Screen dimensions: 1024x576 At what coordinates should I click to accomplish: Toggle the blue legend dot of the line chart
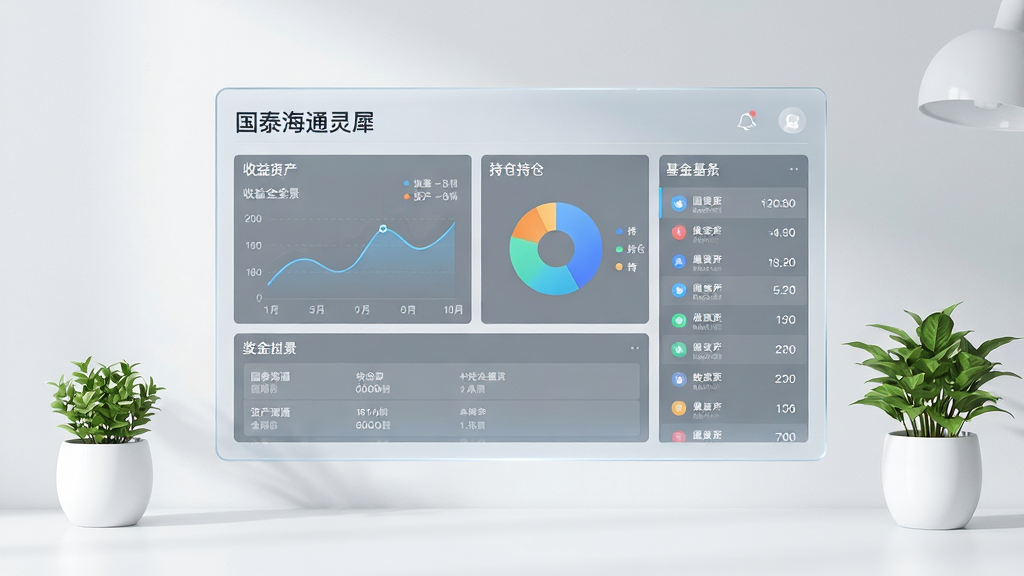(407, 184)
